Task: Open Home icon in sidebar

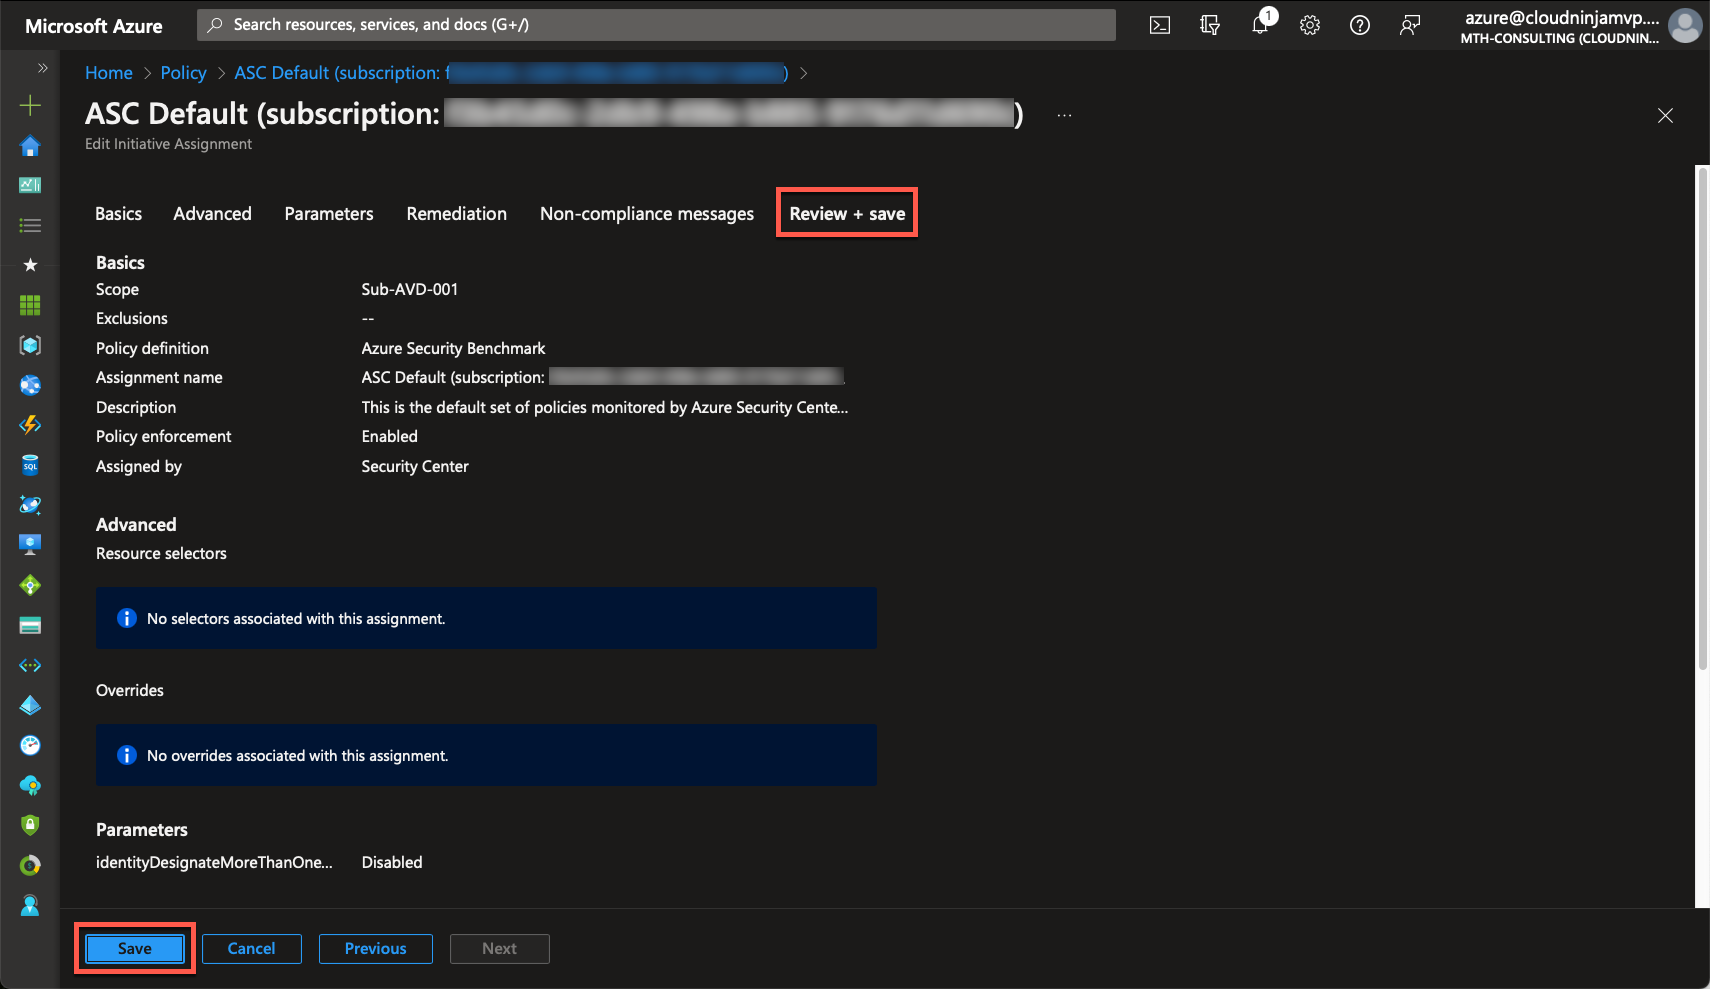Action: pyautogui.click(x=30, y=146)
